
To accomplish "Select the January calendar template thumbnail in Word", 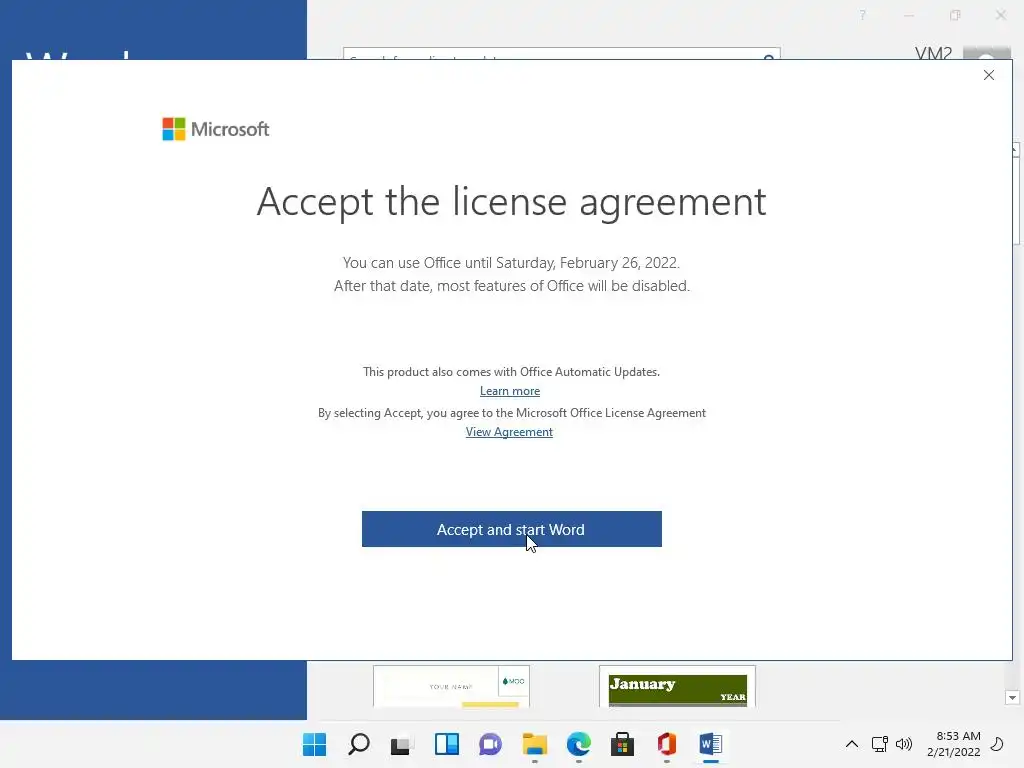I will tap(677, 686).
